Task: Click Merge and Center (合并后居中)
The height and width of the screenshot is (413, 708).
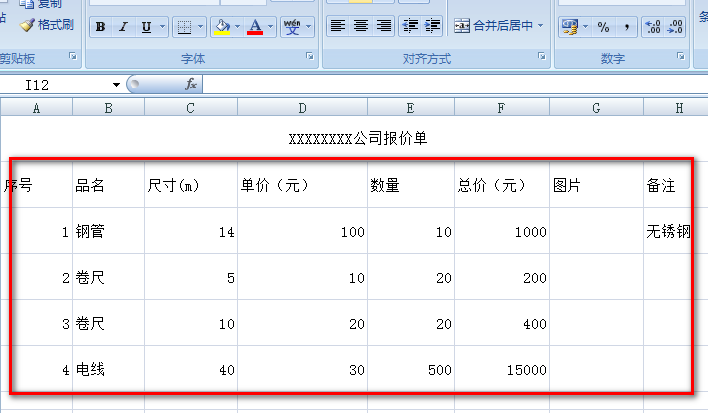Action: point(494,26)
